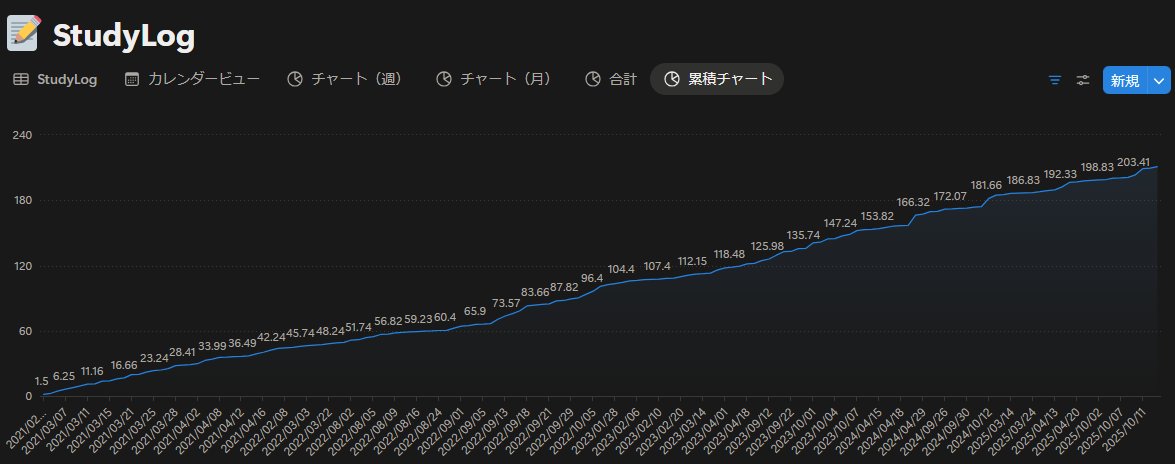Select the 累積チャート tab
This screenshot has height=464, width=1175.
tap(717, 79)
